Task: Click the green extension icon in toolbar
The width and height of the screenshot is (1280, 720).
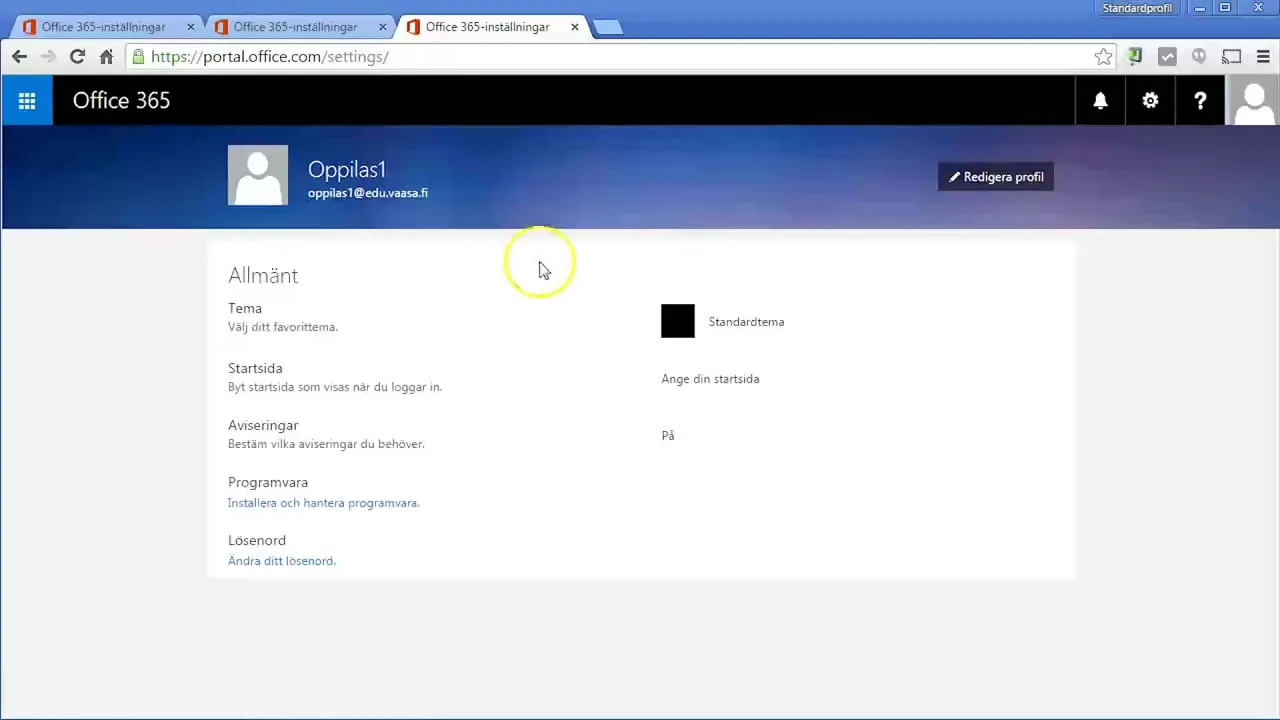Action: coord(1135,57)
